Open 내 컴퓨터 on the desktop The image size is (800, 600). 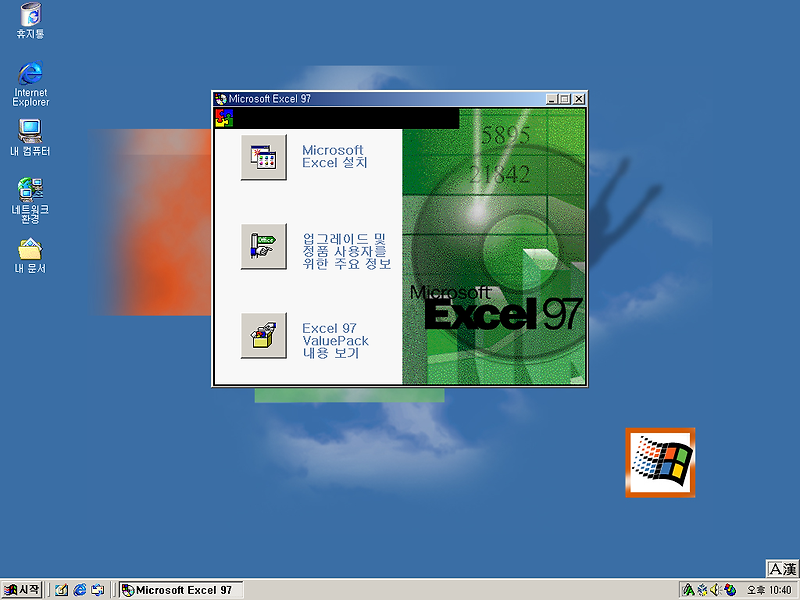click(x=29, y=133)
